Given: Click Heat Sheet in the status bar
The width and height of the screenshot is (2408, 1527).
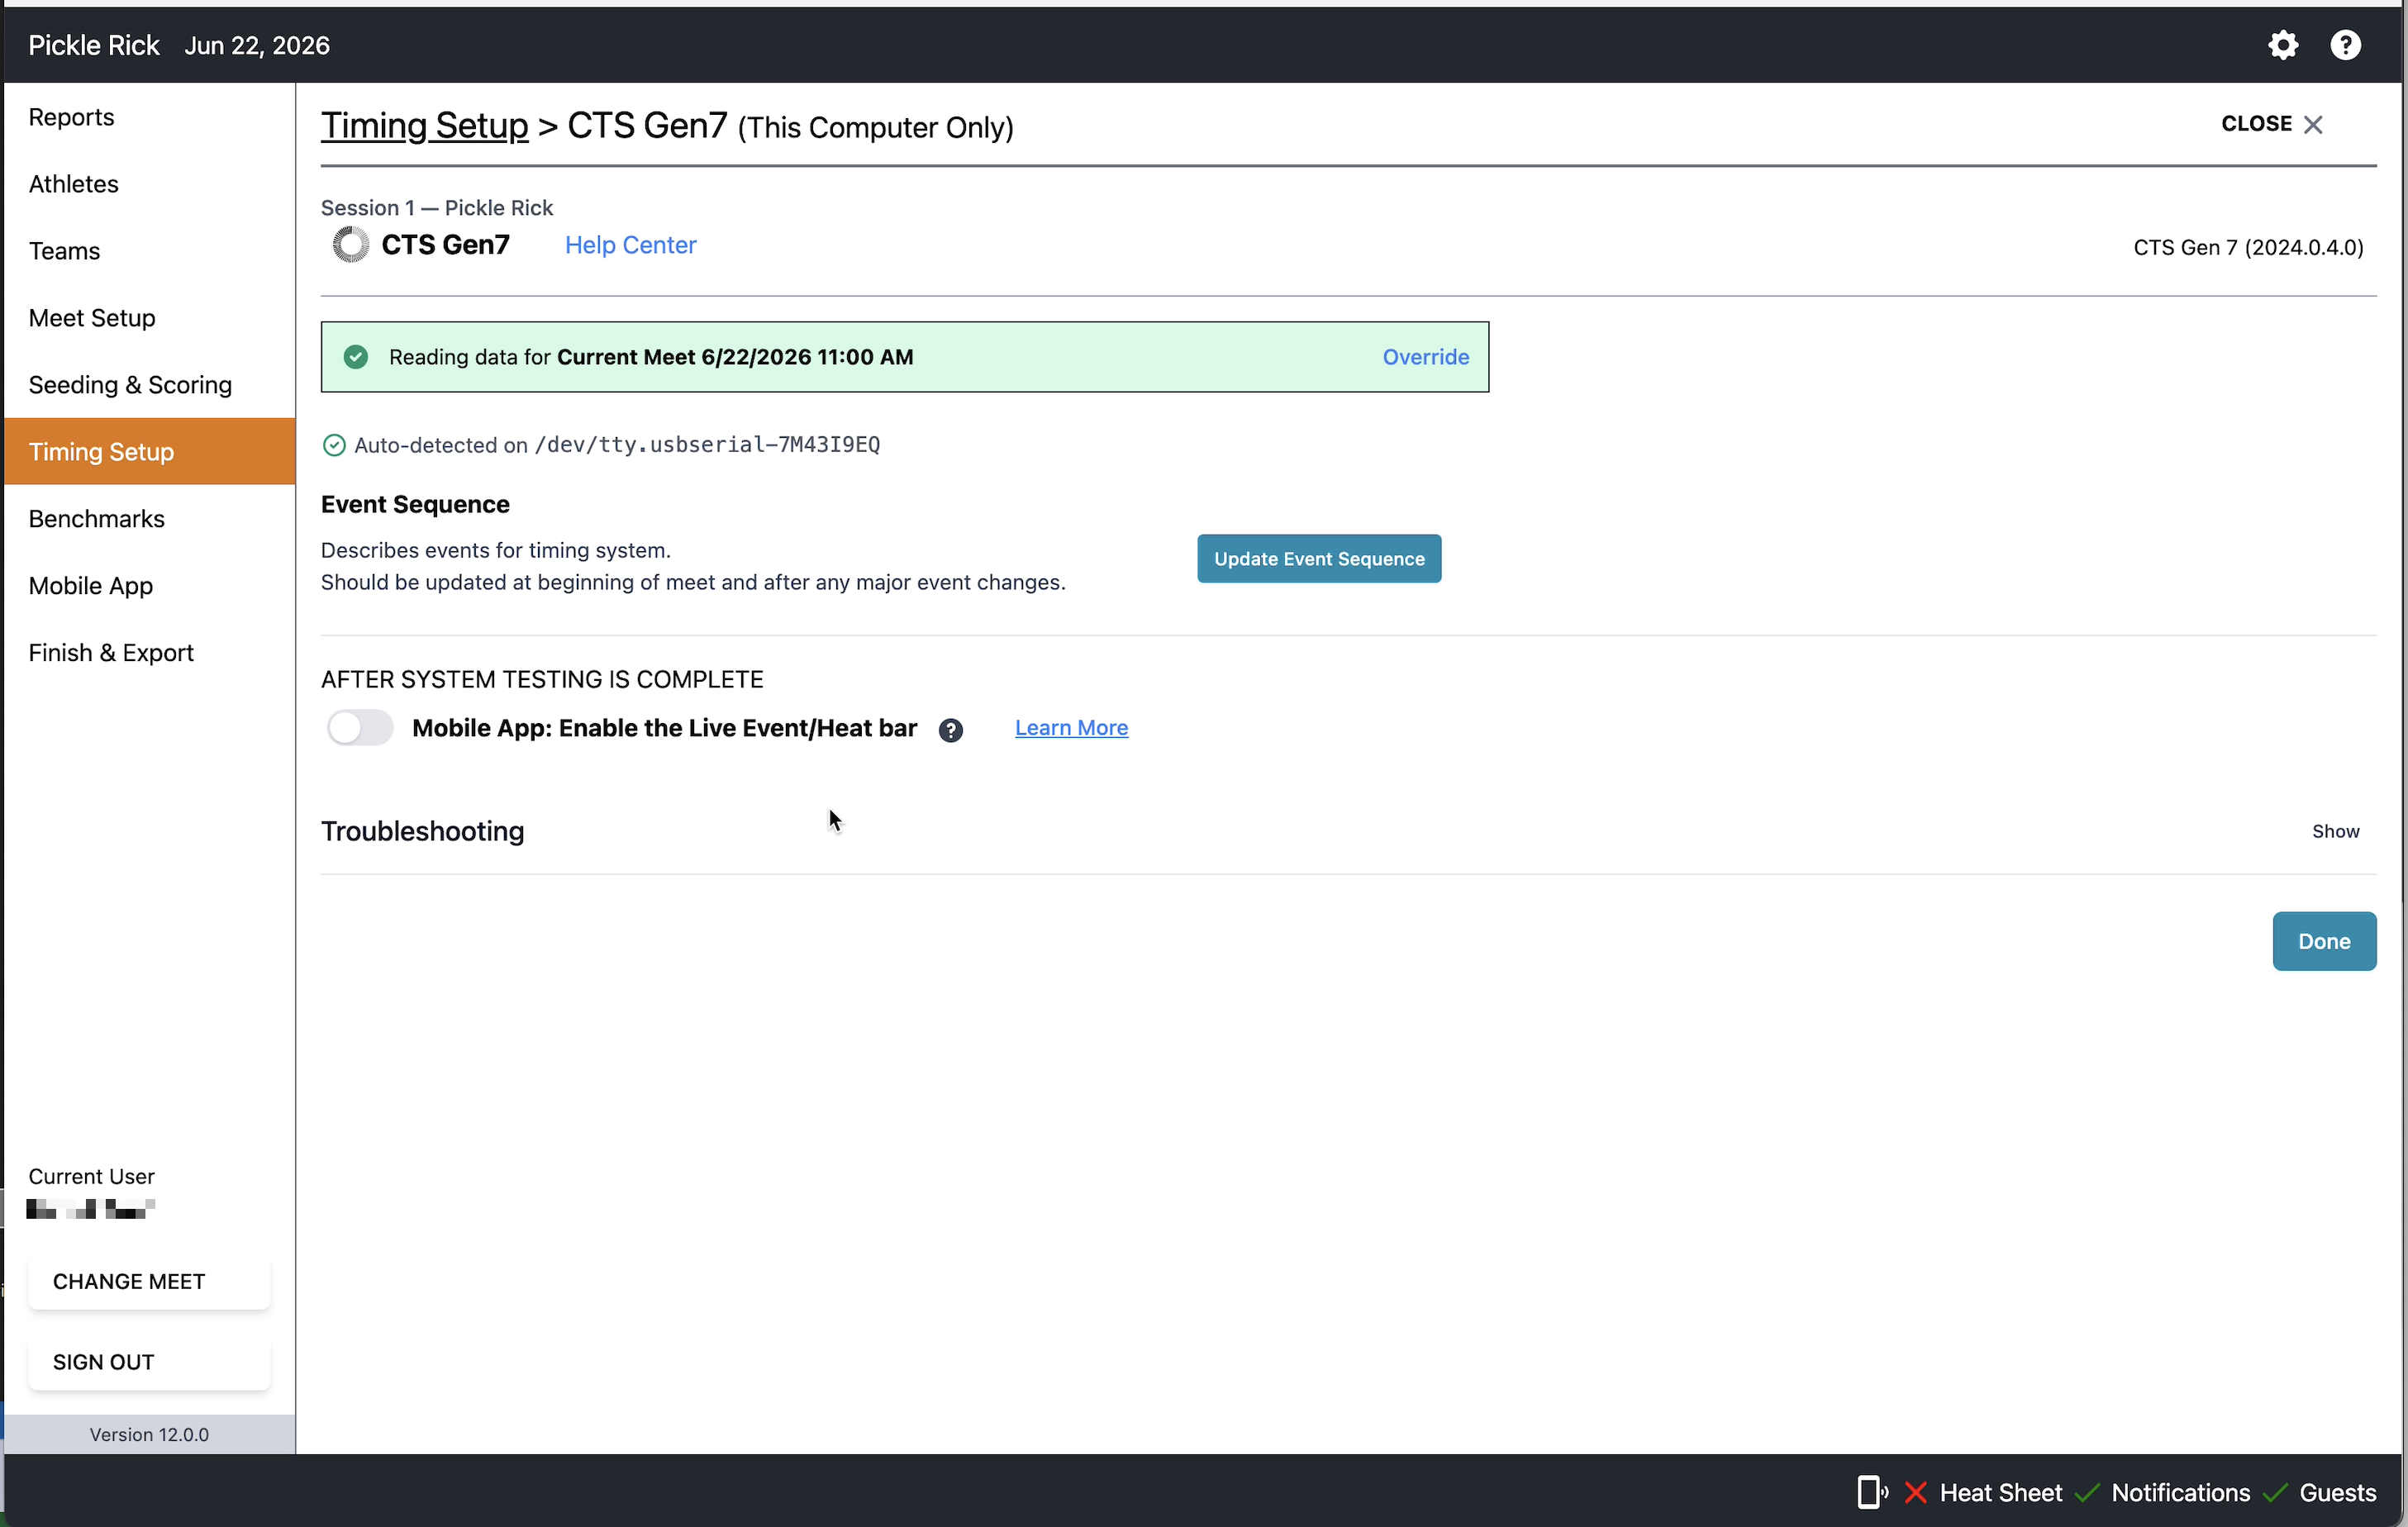Looking at the screenshot, I should coord(2000,1492).
